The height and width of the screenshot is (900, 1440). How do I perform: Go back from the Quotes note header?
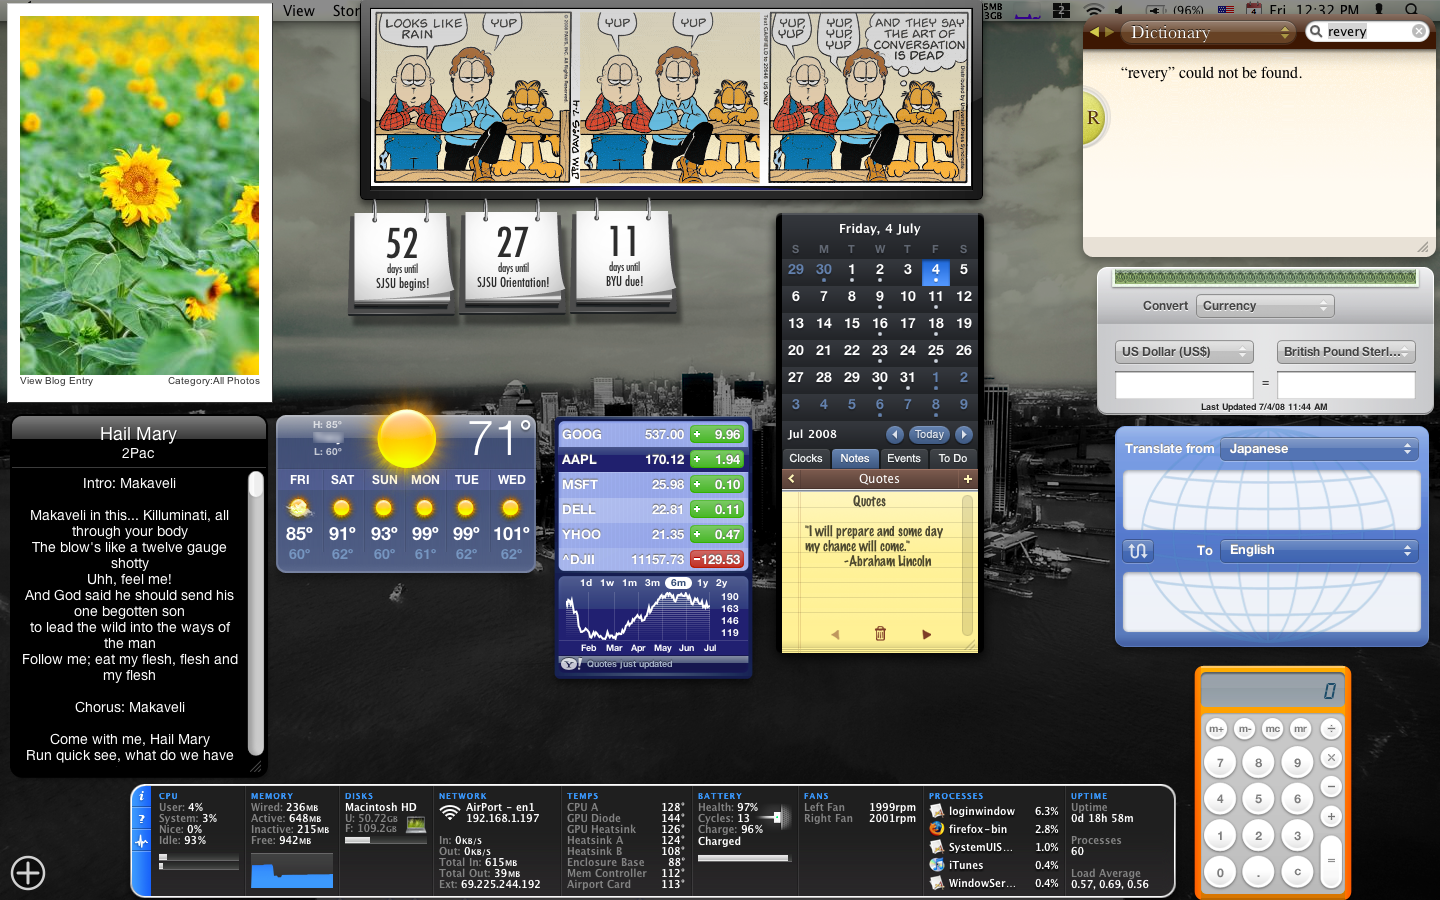pos(792,479)
